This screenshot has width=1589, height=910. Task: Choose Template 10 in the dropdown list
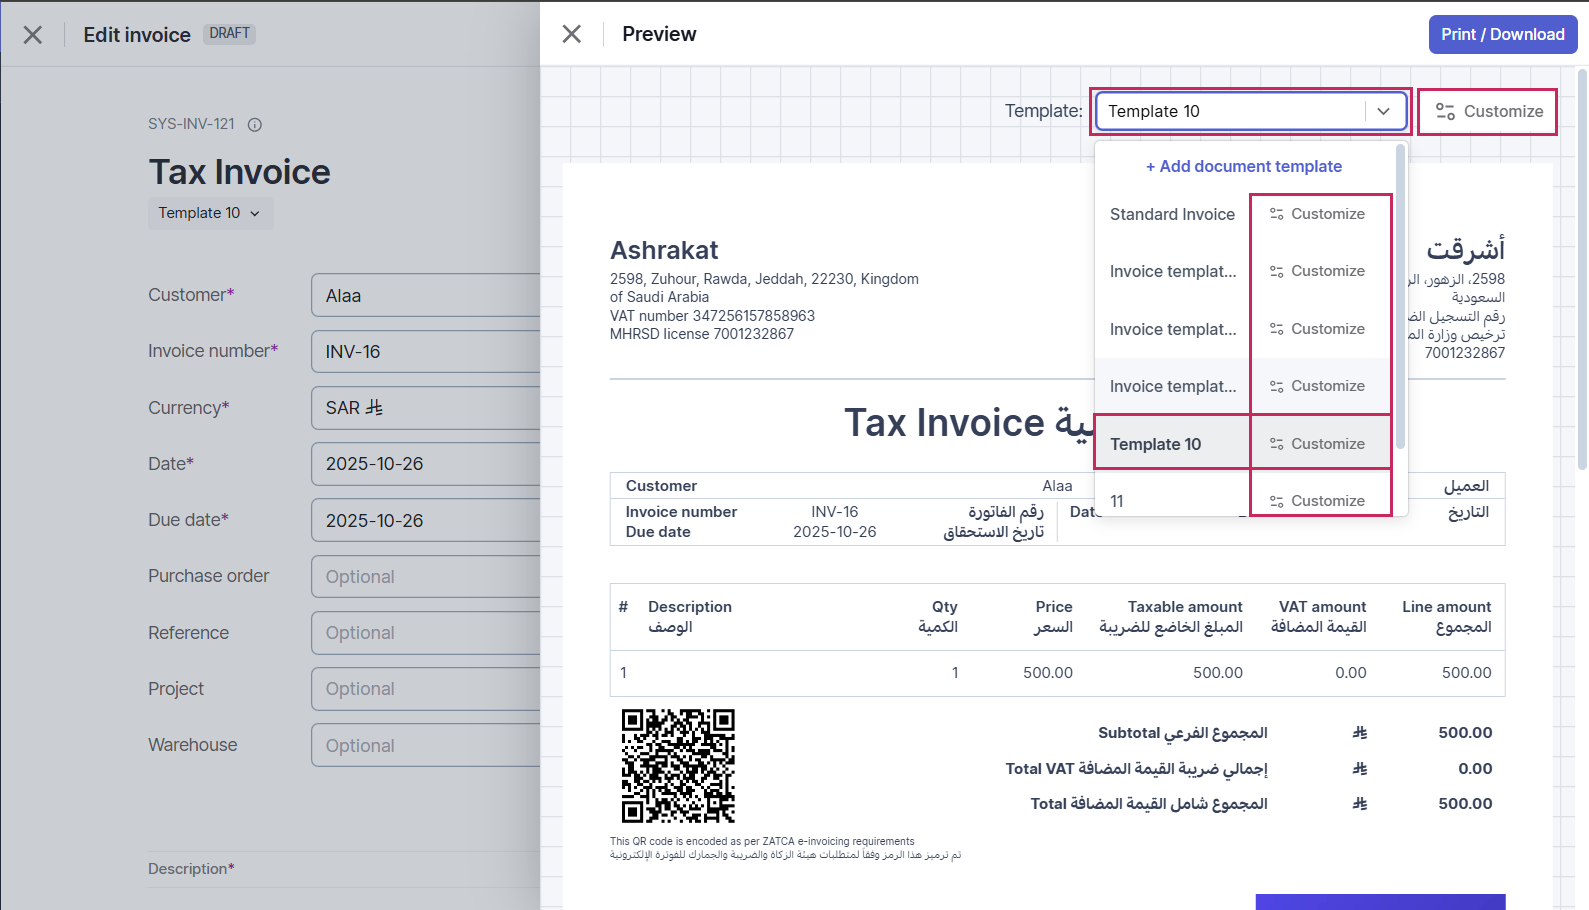[x=1156, y=444]
